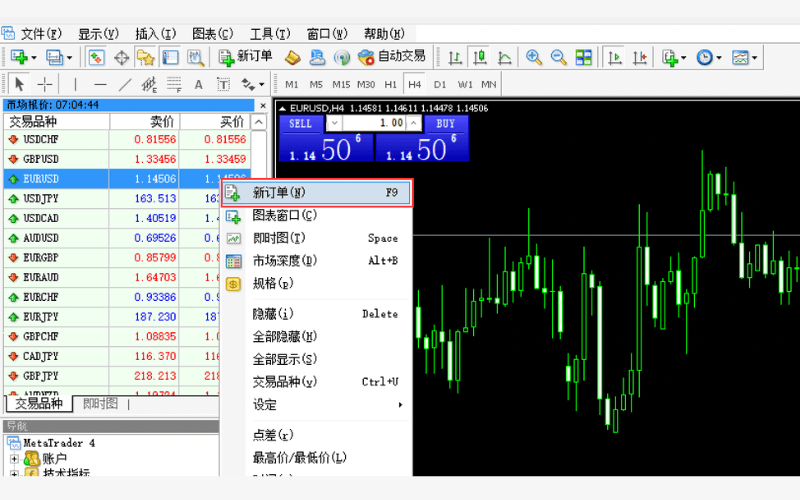The height and width of the screenshot is (500, 800).
Task: Switch to the 即时图 tab
Action: click(100, 404)
